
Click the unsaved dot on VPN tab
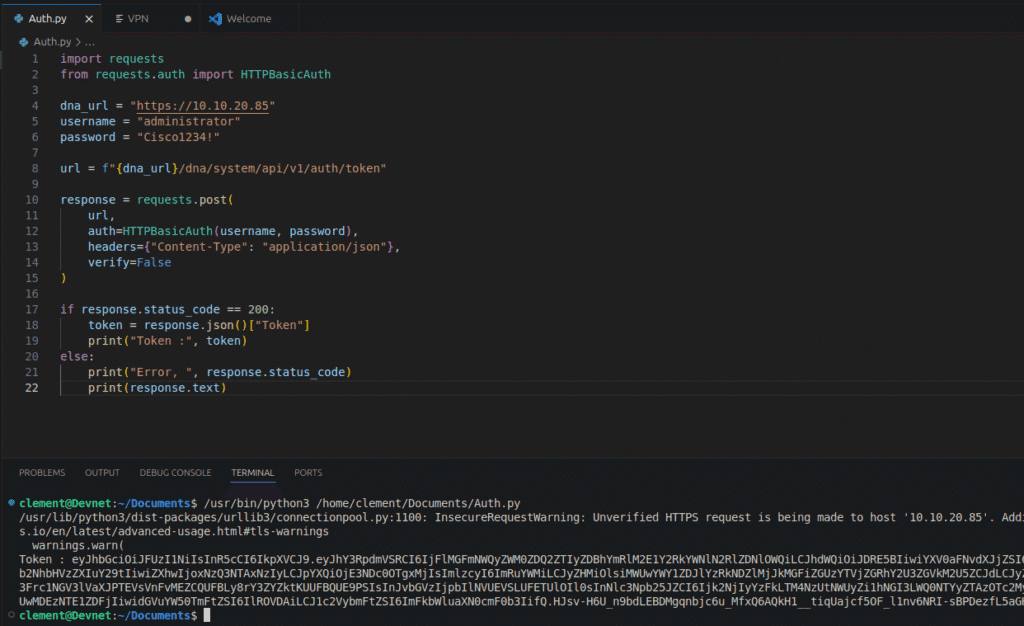[x=188, y=19]
